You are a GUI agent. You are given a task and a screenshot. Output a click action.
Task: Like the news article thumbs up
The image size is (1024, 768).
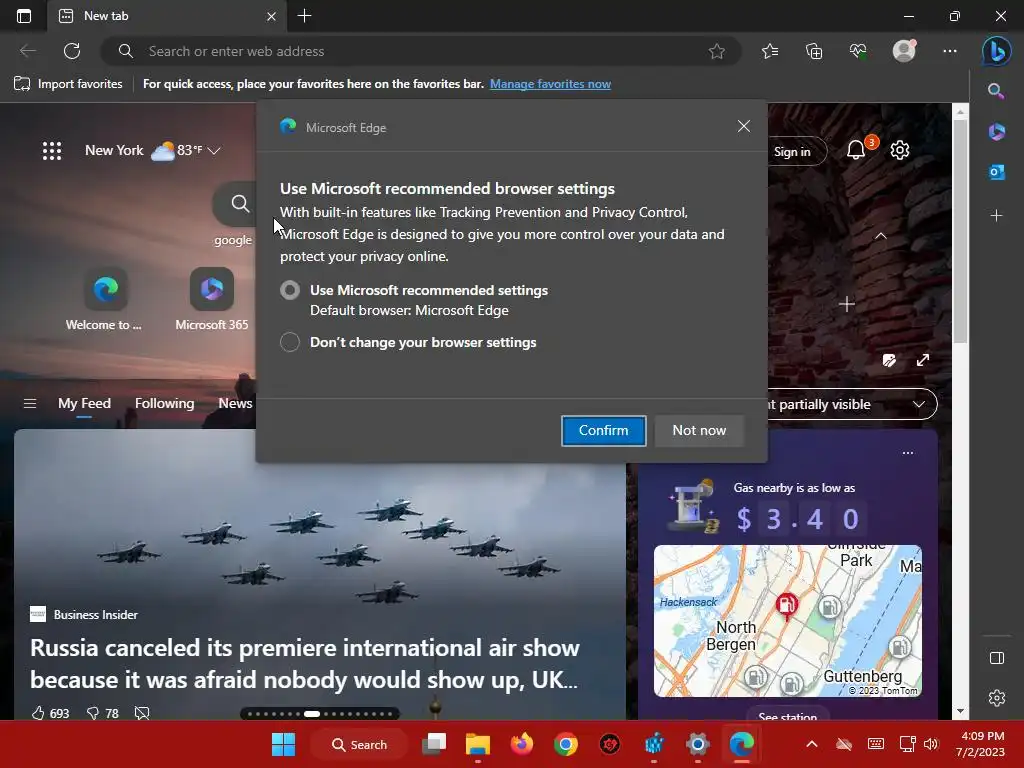[x=39, y=713]
